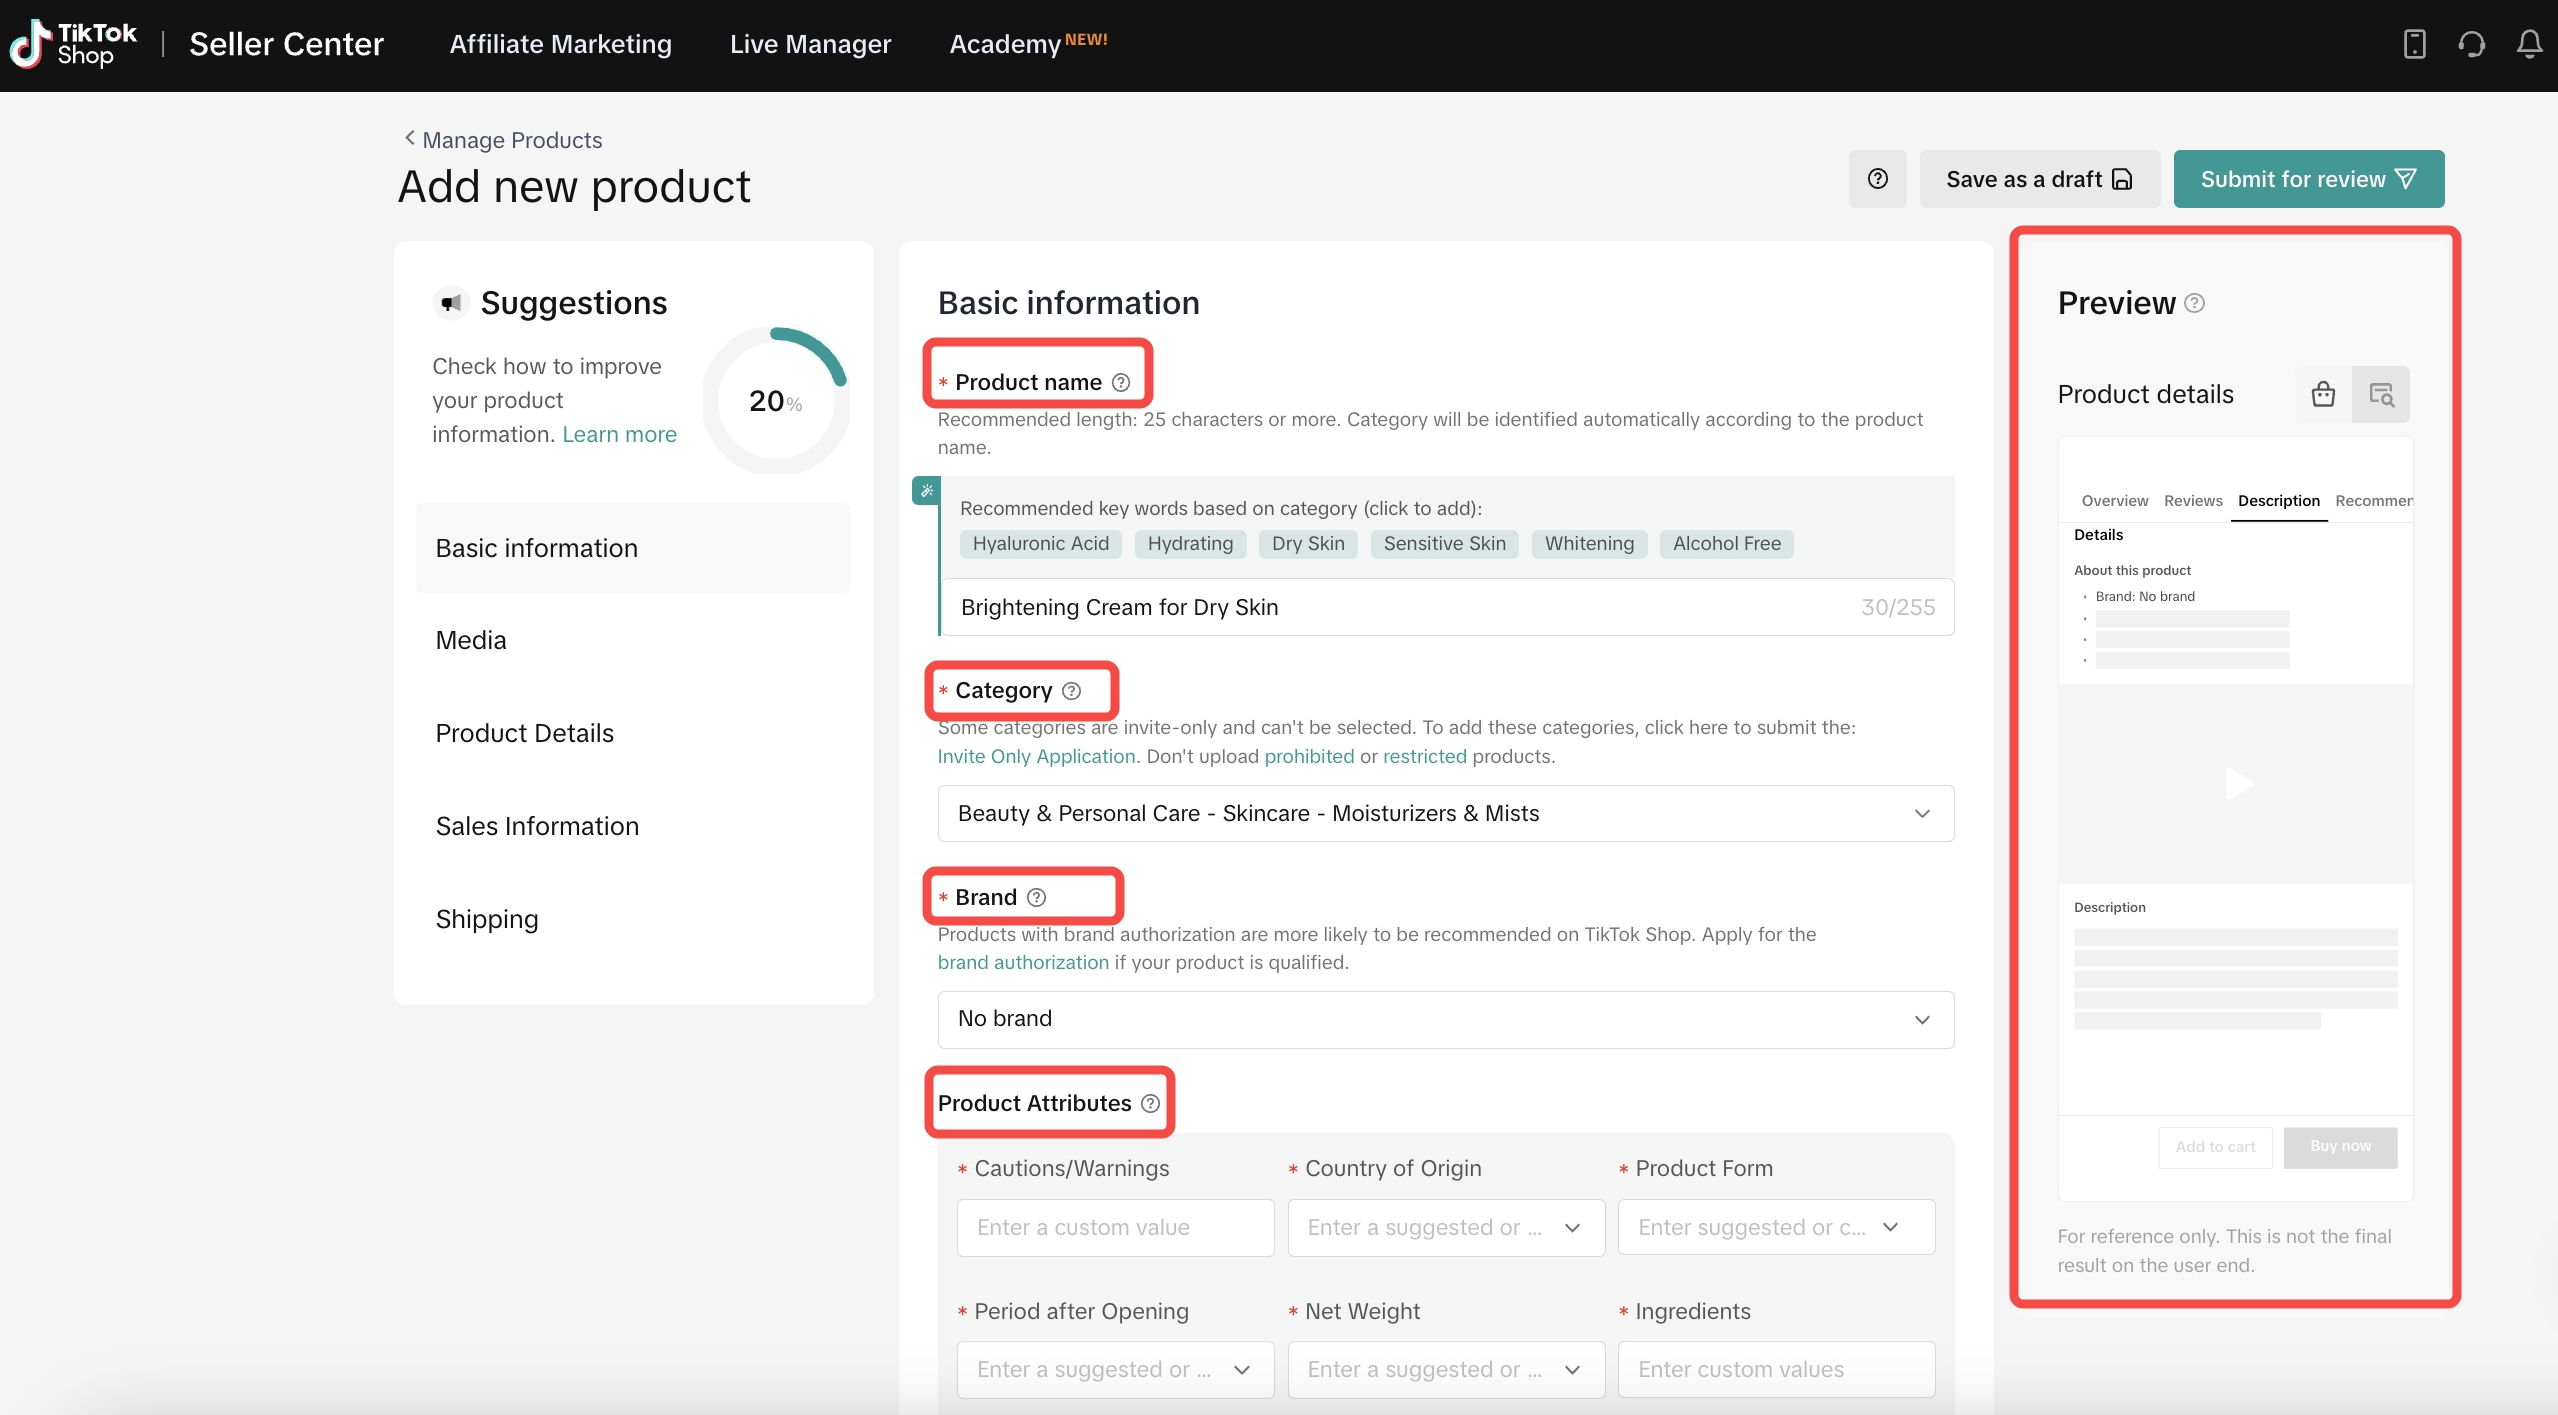Open the Country of Origin dropdown
2558x1415 pixels.
point(1445,1227)
